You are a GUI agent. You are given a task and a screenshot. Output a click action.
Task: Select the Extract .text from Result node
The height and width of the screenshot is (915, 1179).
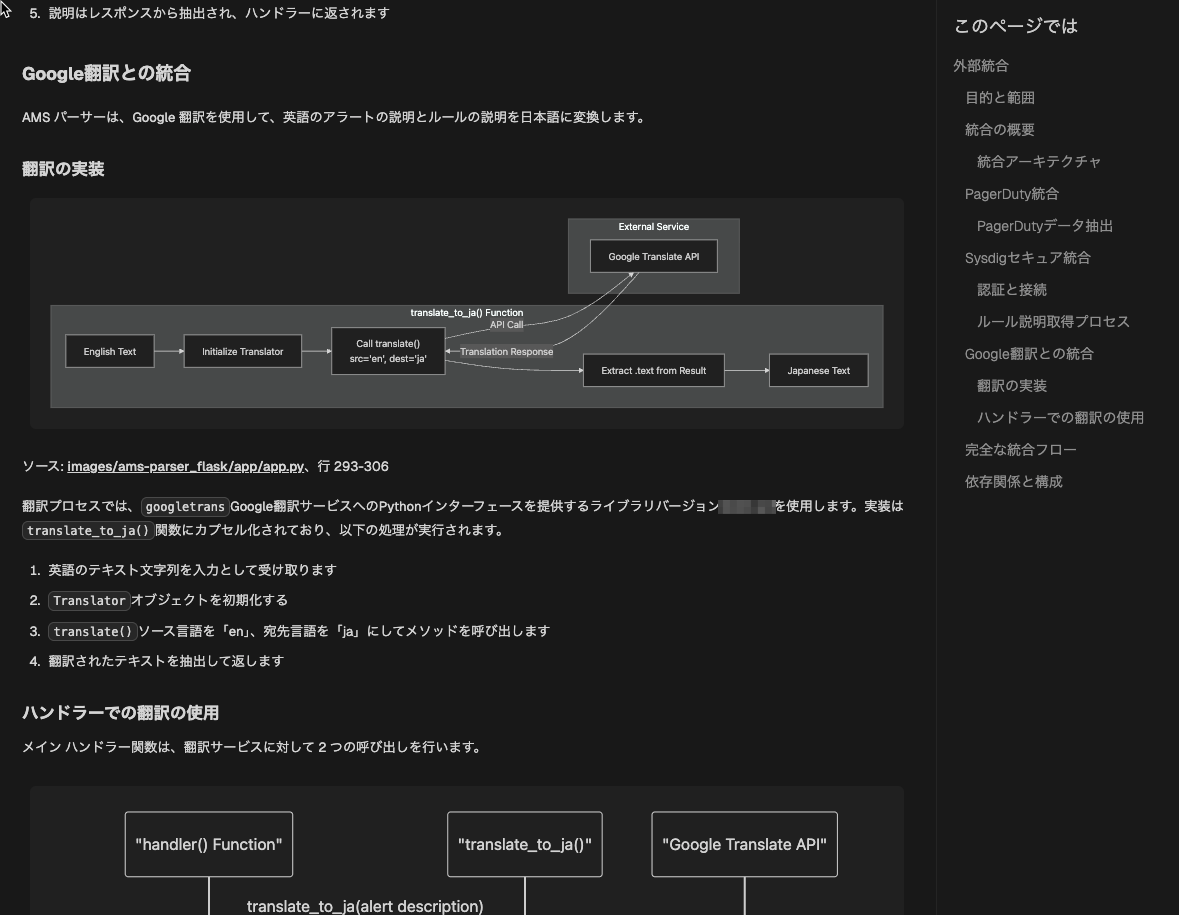point(653,370)
